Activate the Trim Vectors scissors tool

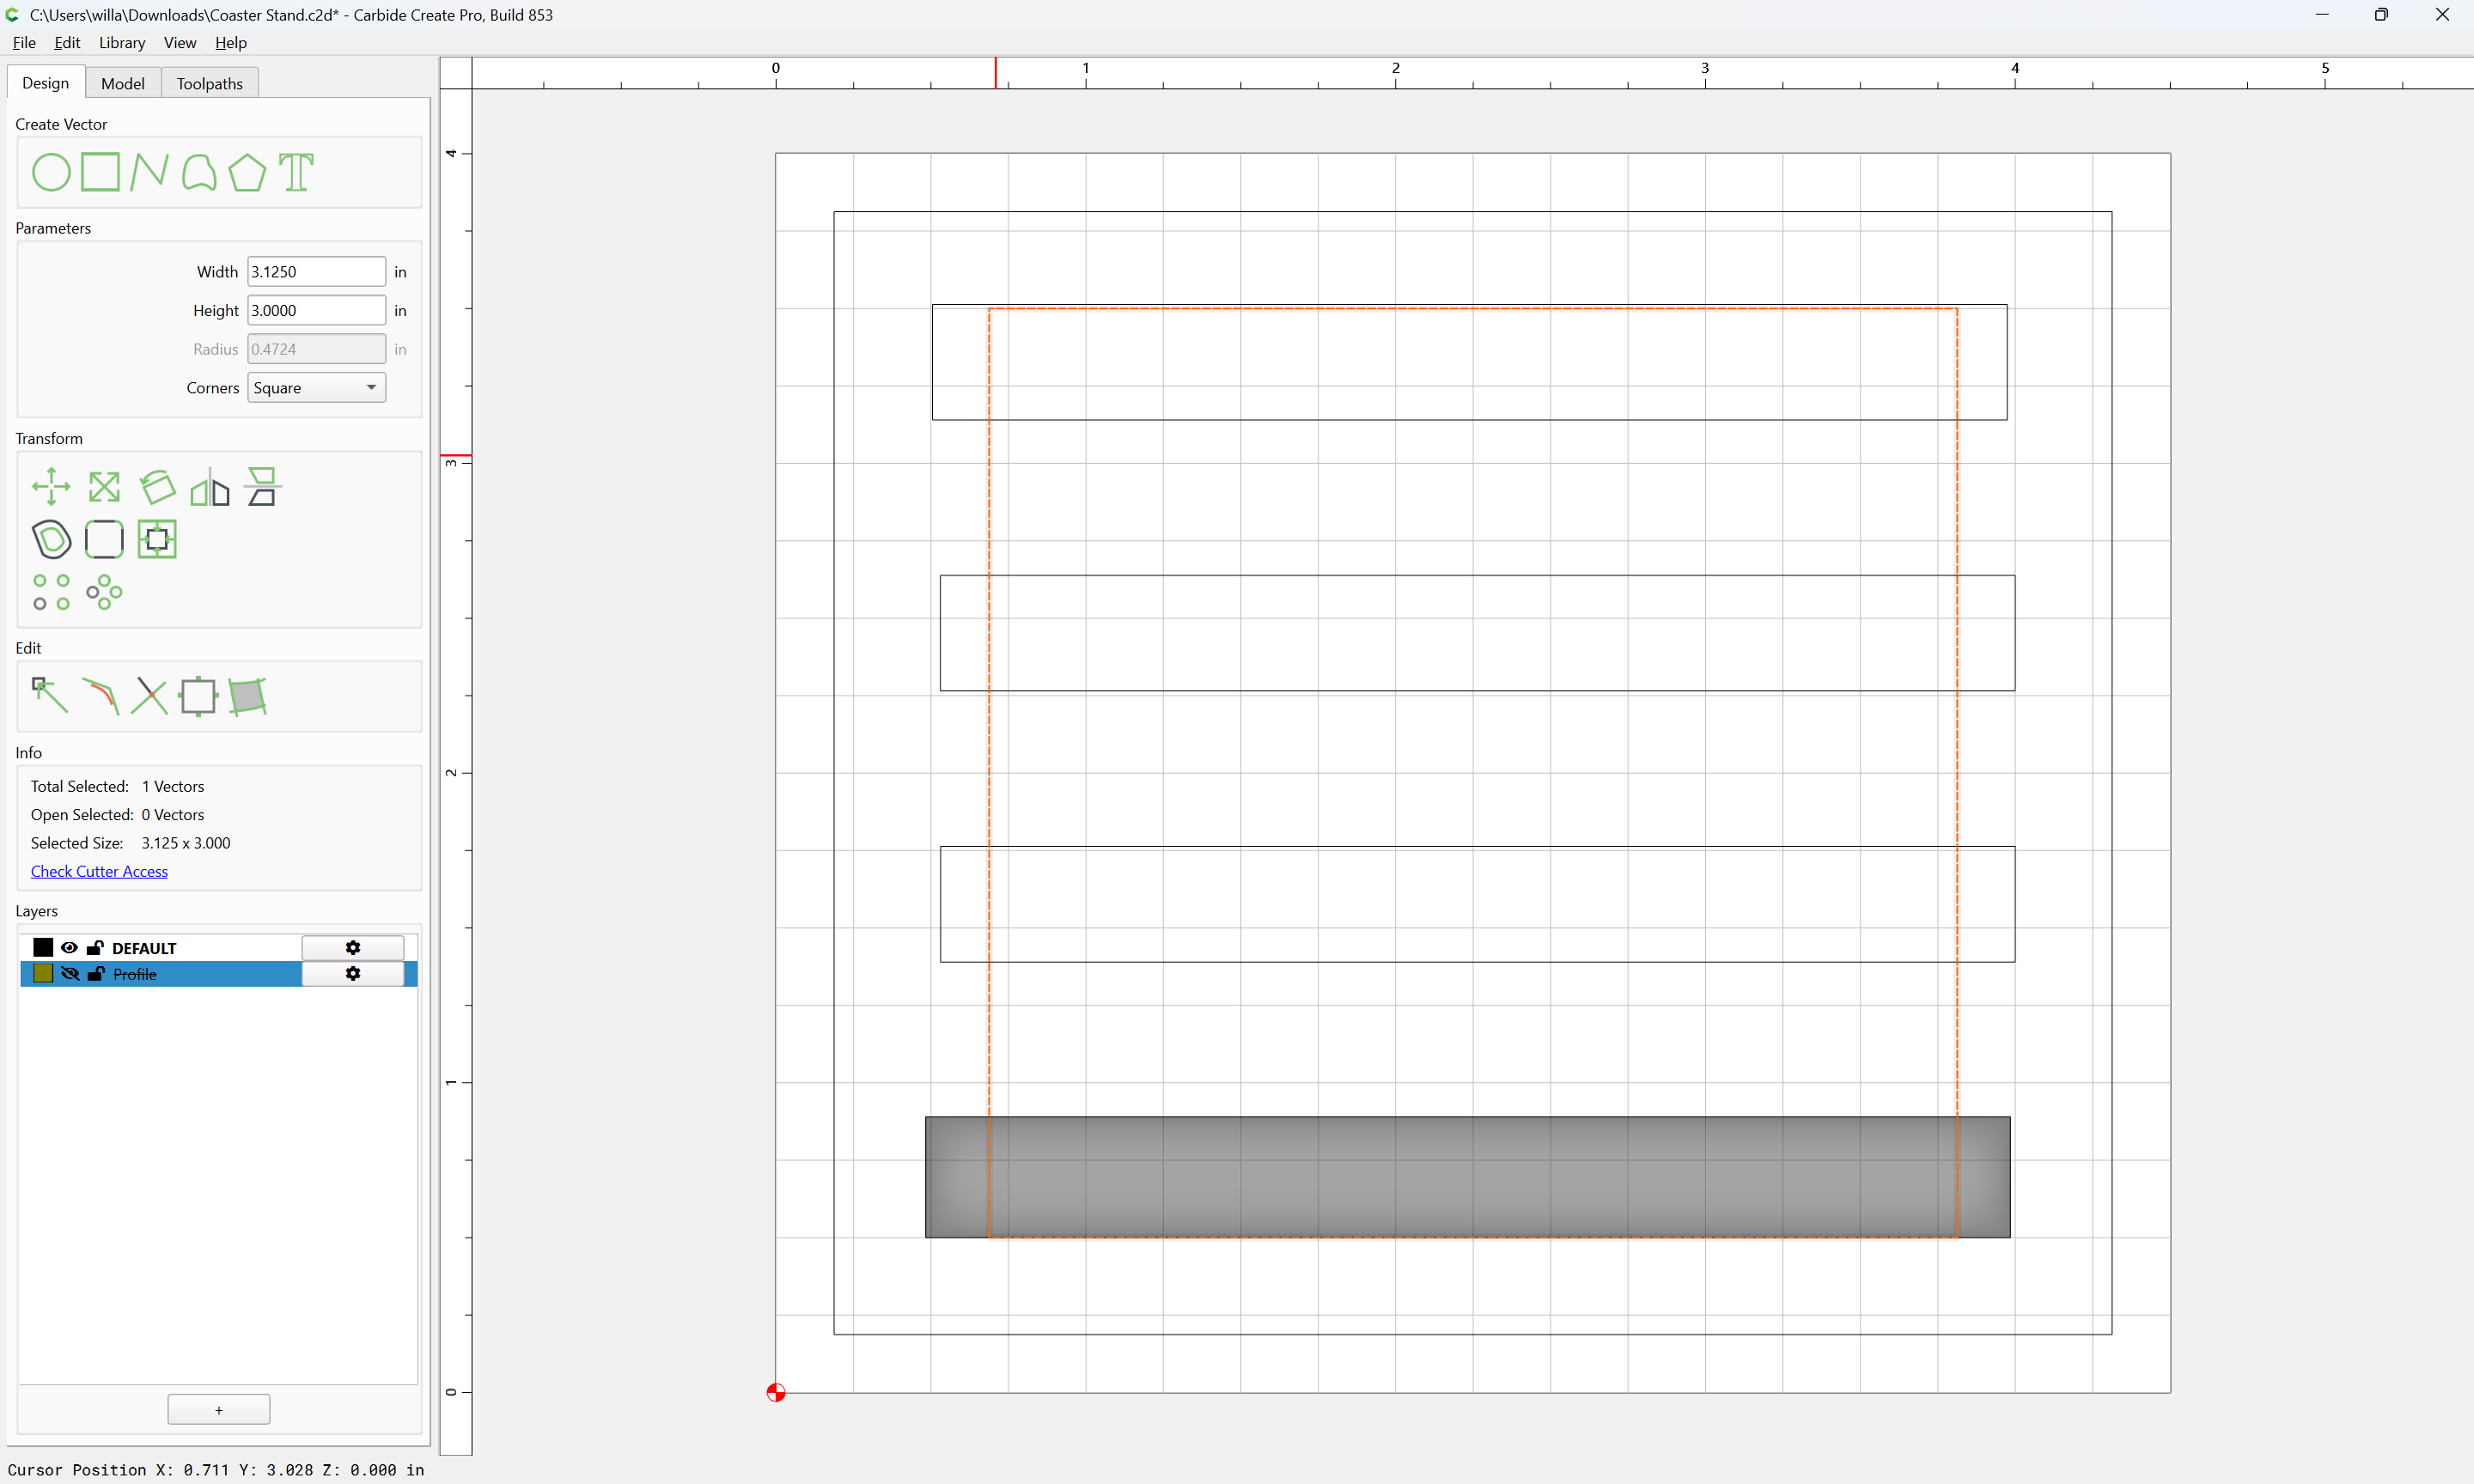[x=149, y=695]
